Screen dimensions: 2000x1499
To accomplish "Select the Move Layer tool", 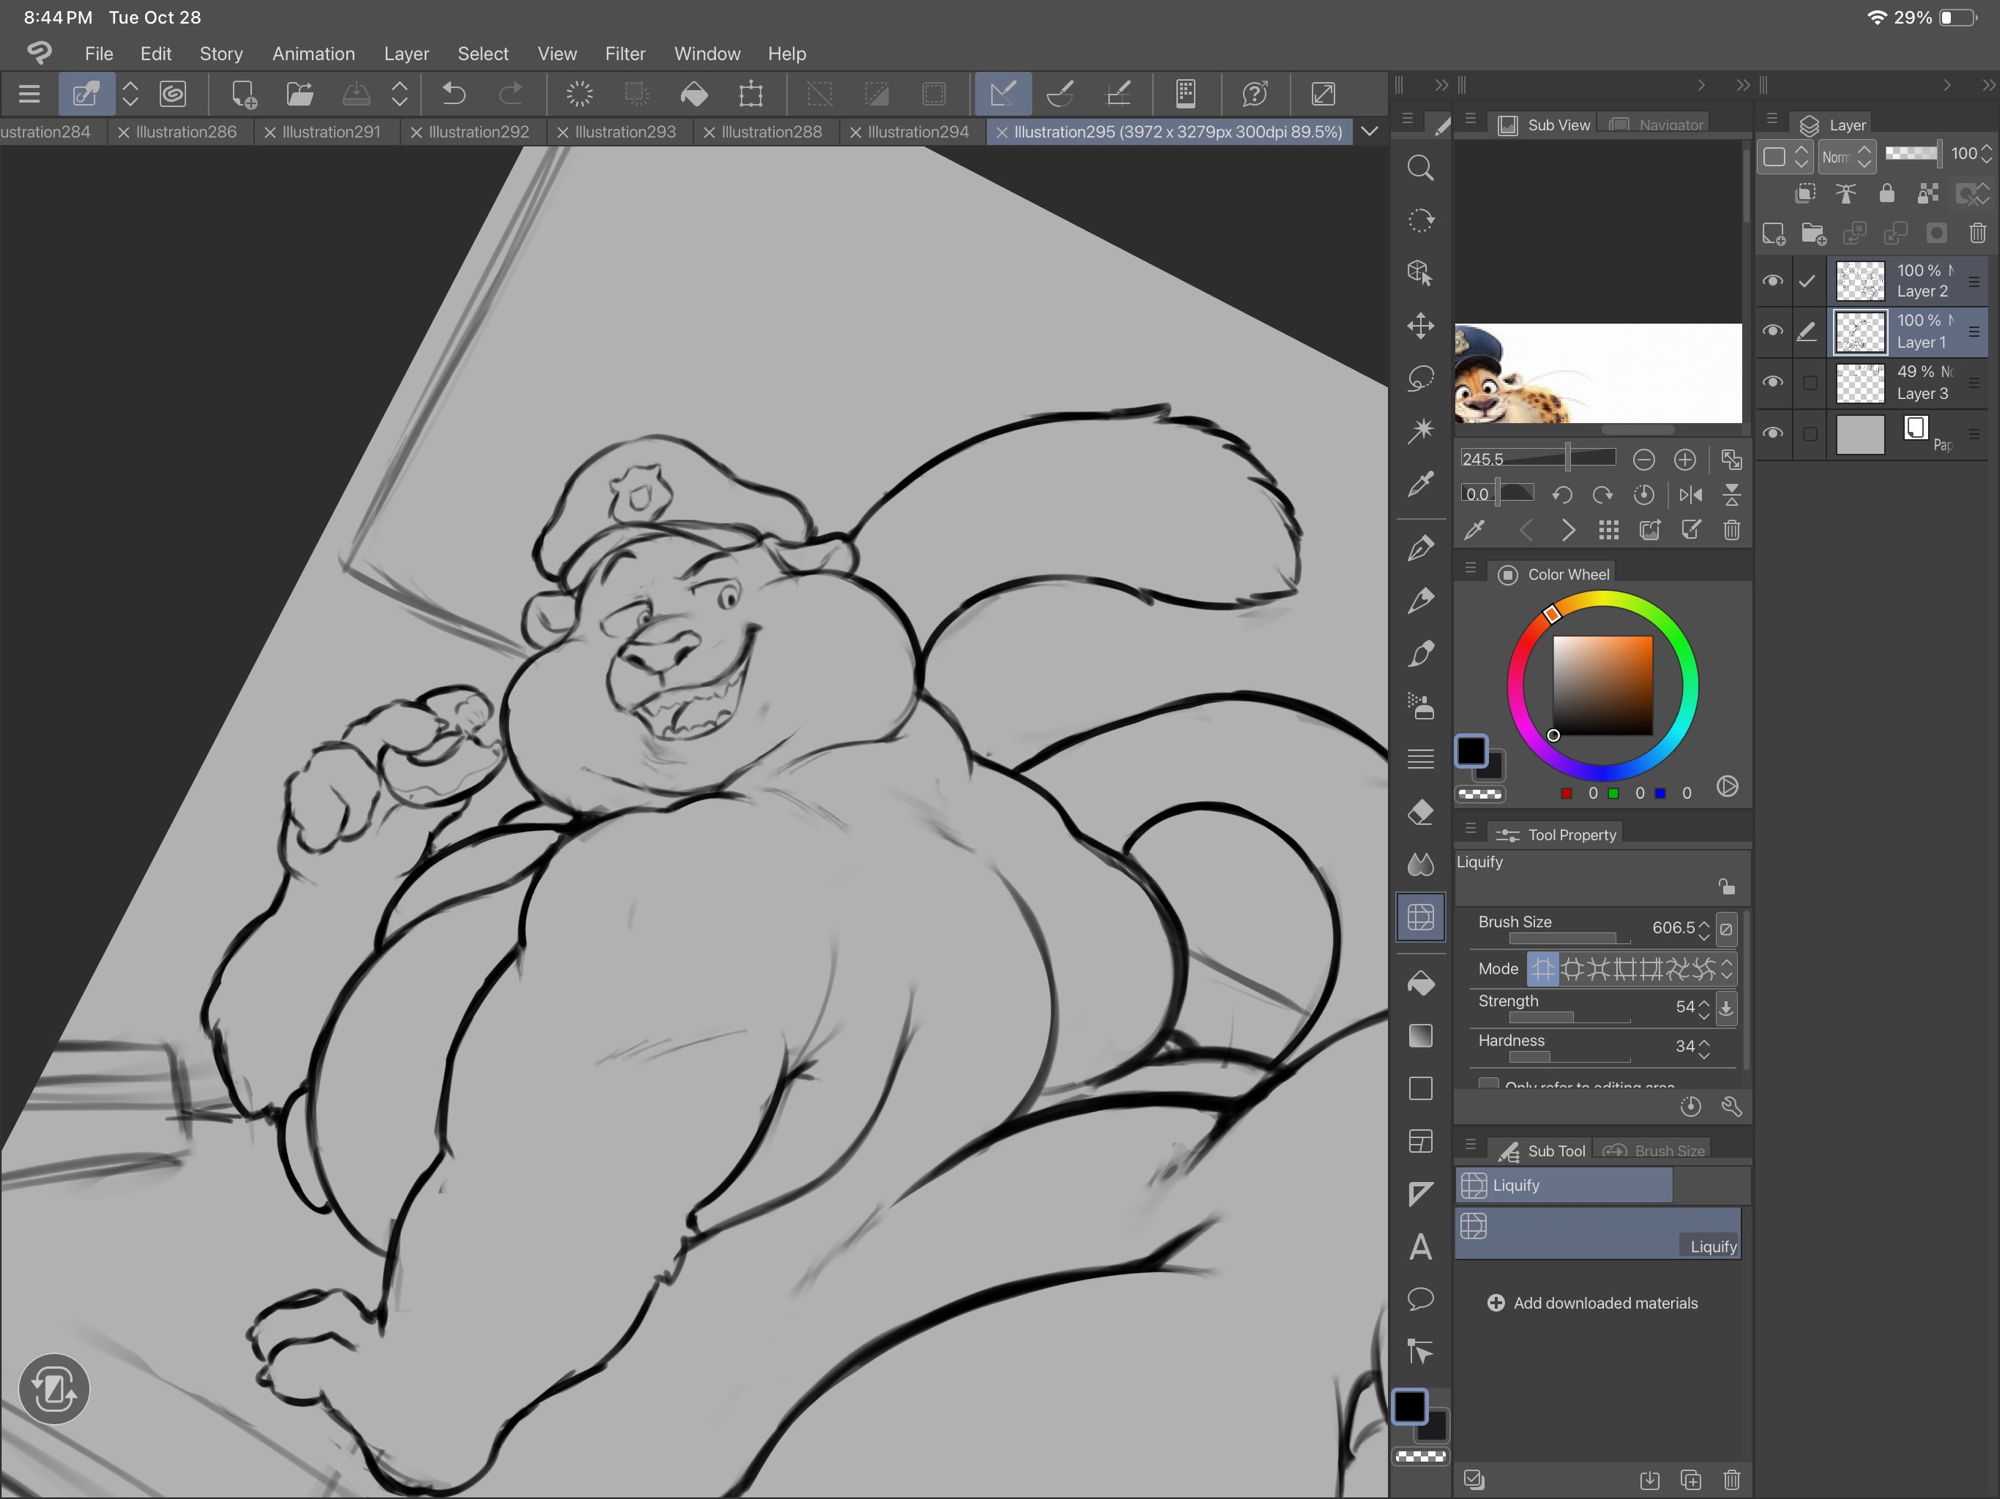I will coord(1420,326).
